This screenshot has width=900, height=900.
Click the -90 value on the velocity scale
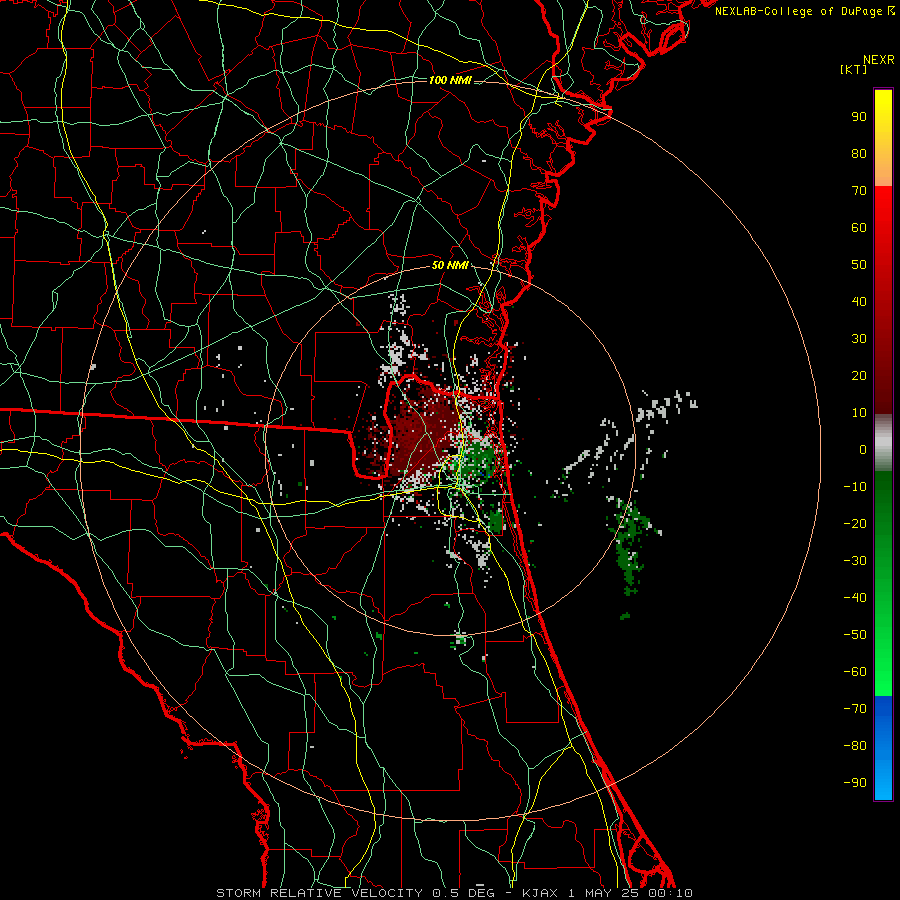pos(855,783)
